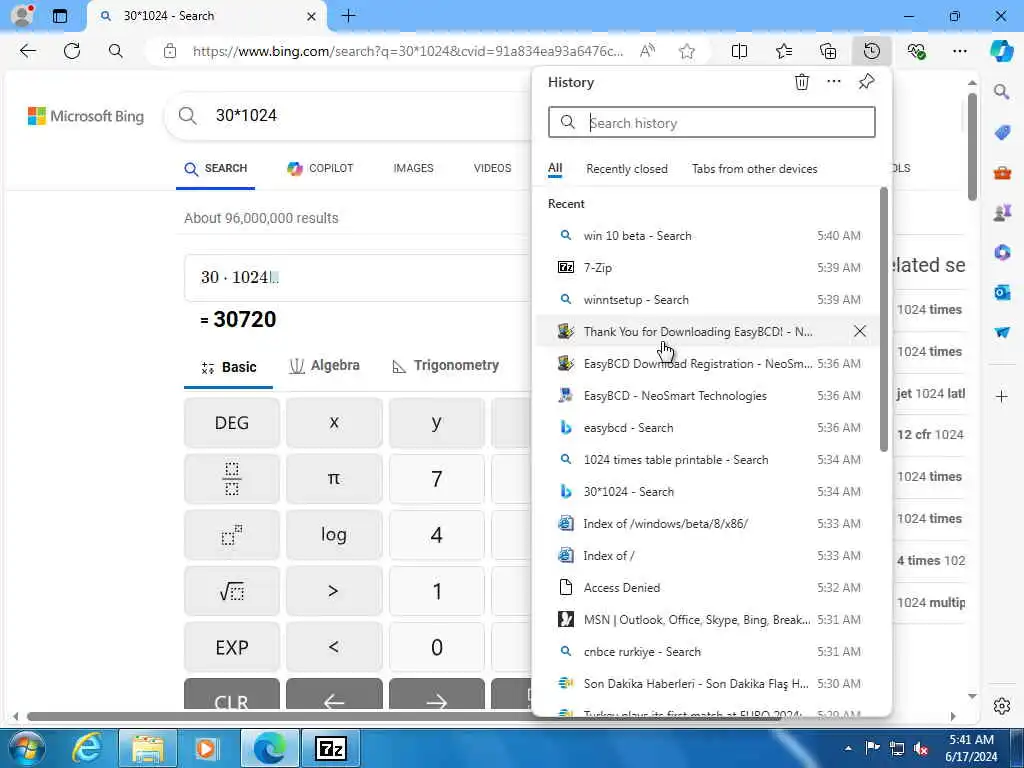Pin the History panel
Viewport: 1024px width, 768px height.
click(x=866, y=82)
